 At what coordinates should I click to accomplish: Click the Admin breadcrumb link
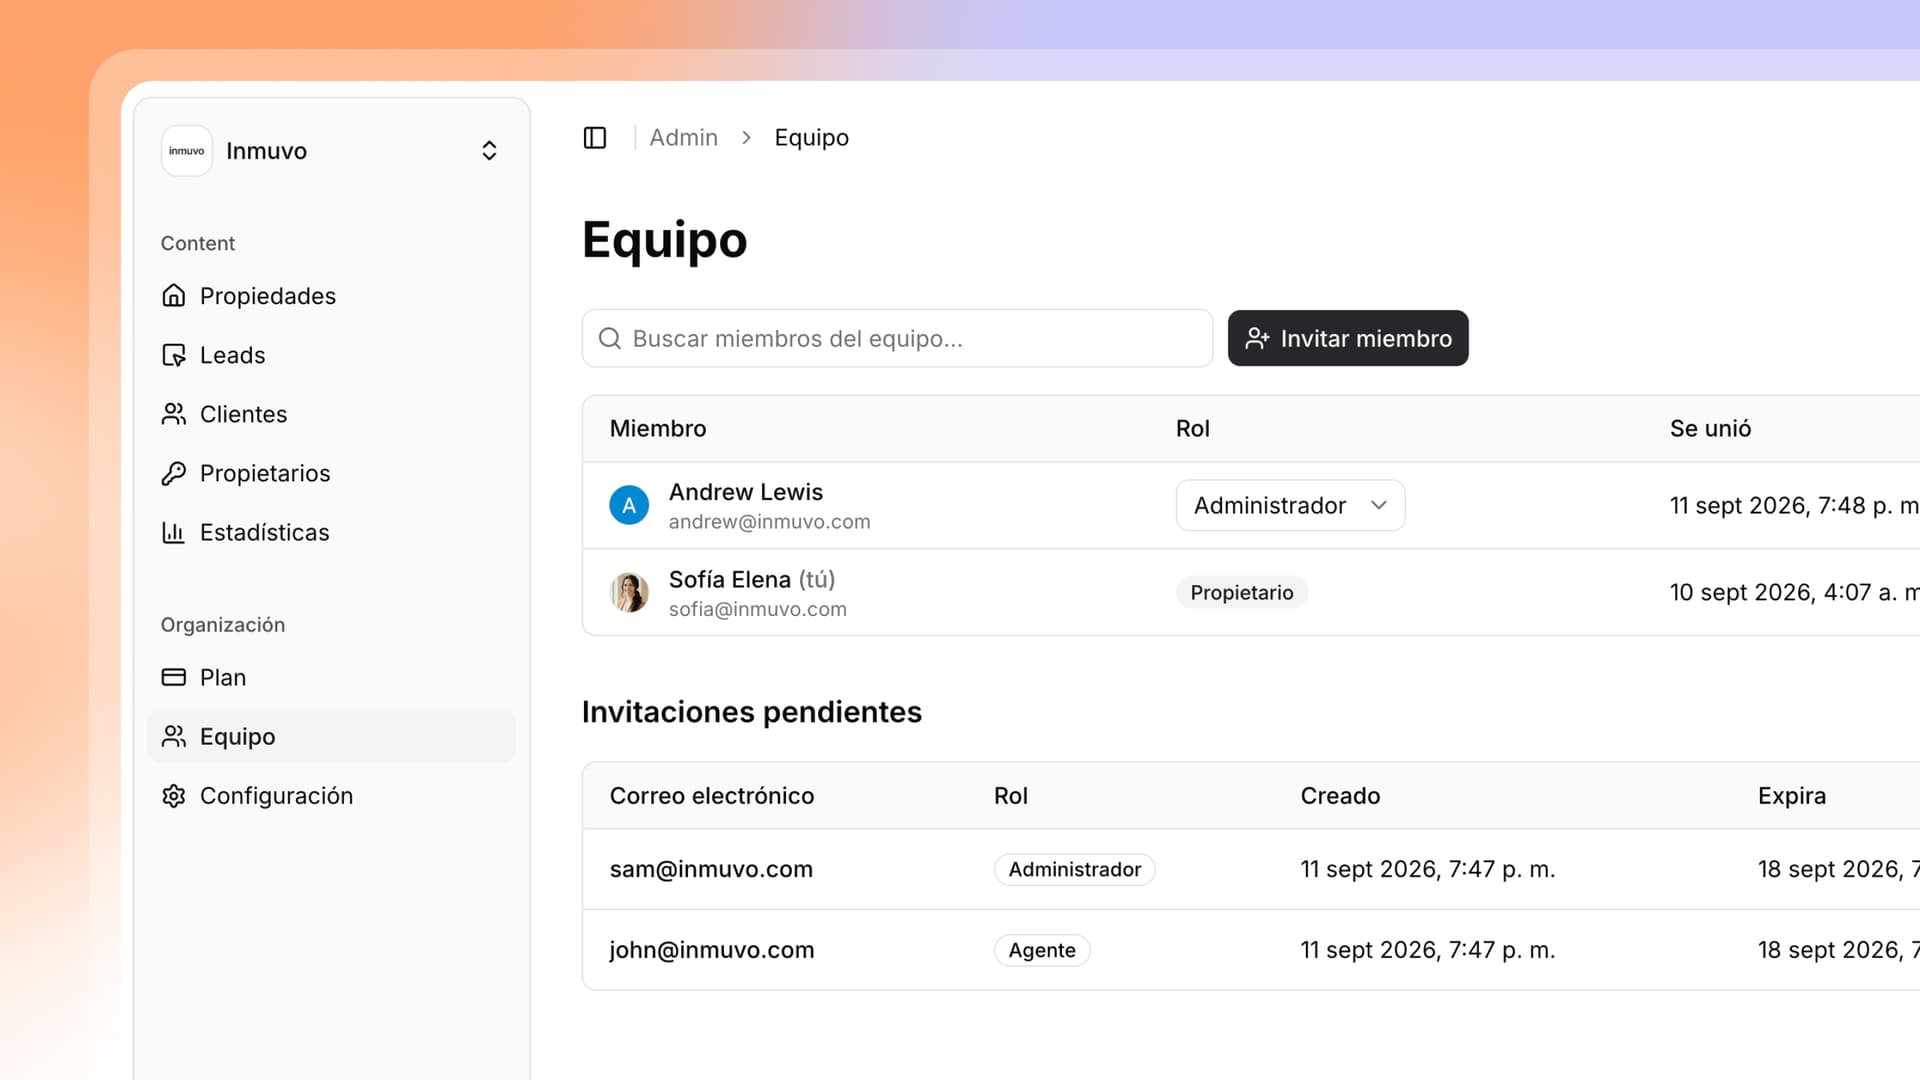tap(683, 137)
